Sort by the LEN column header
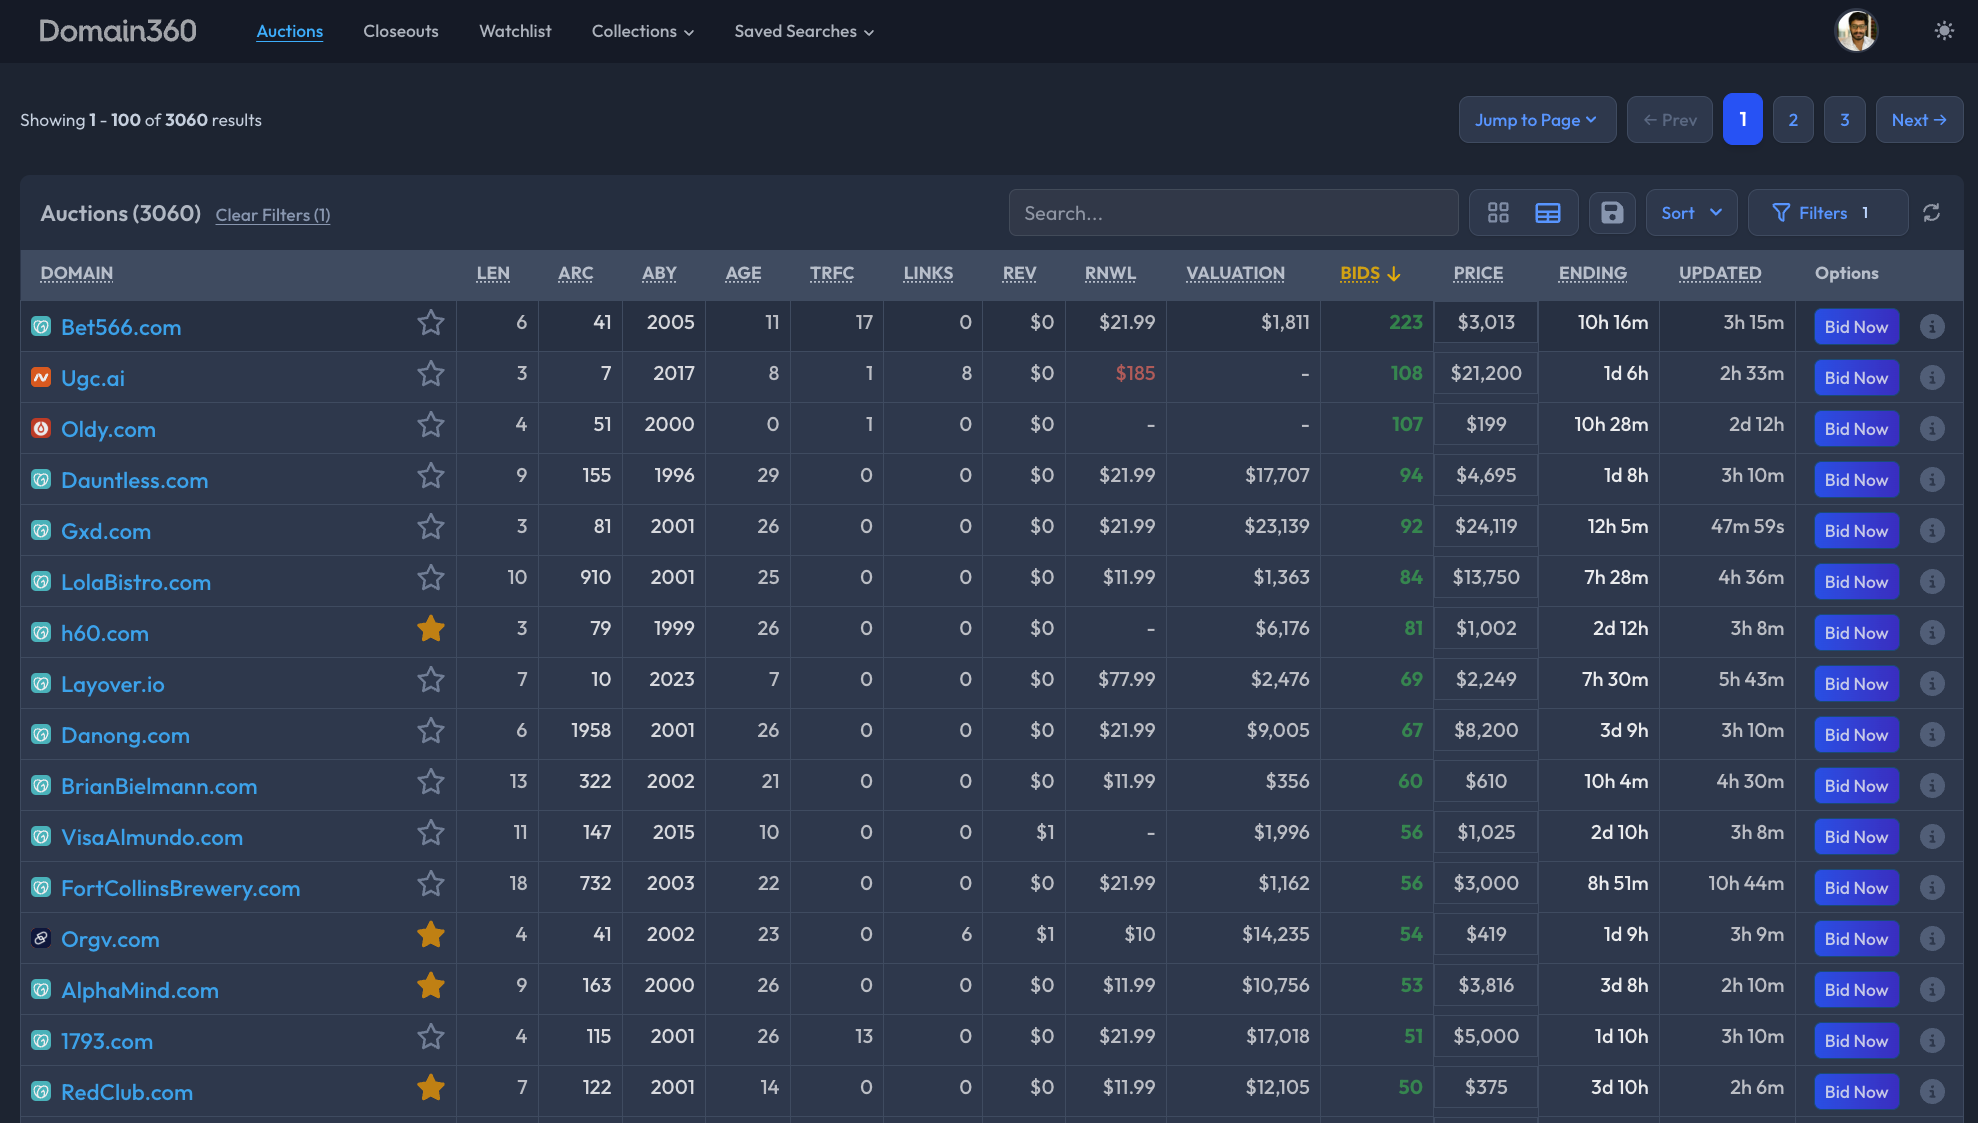 point(493,273)
